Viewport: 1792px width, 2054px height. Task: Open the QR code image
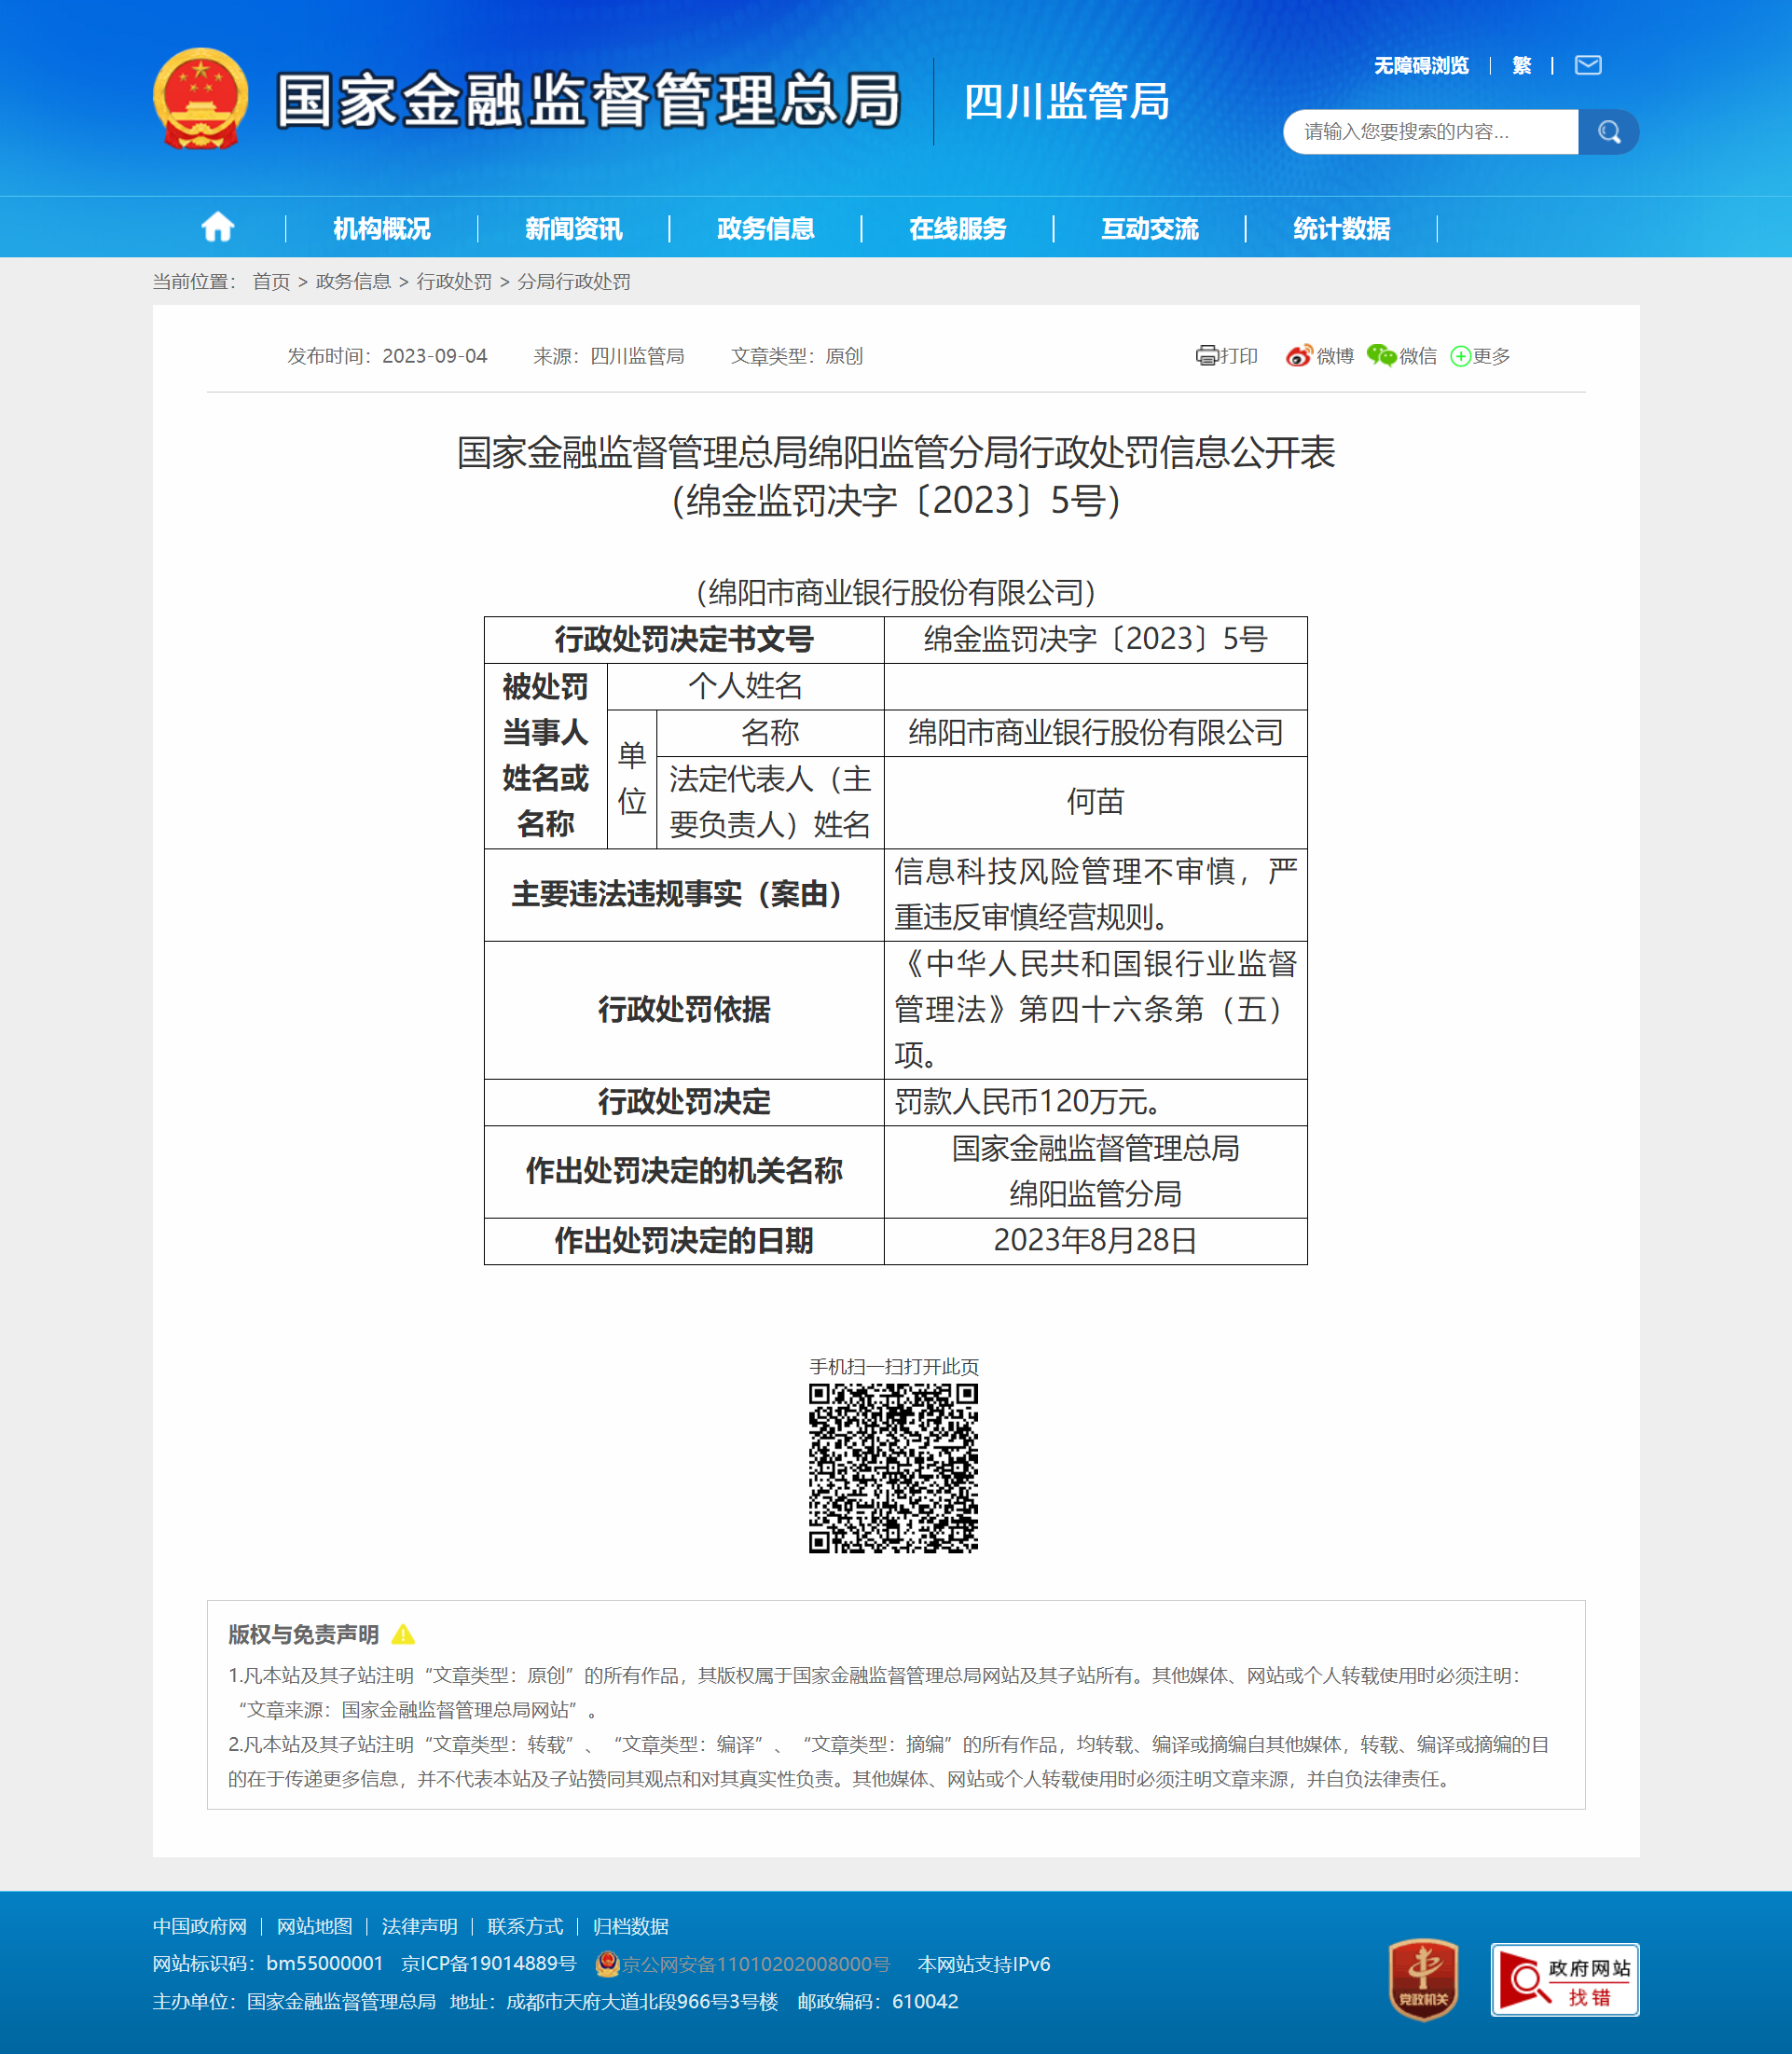893,1468
